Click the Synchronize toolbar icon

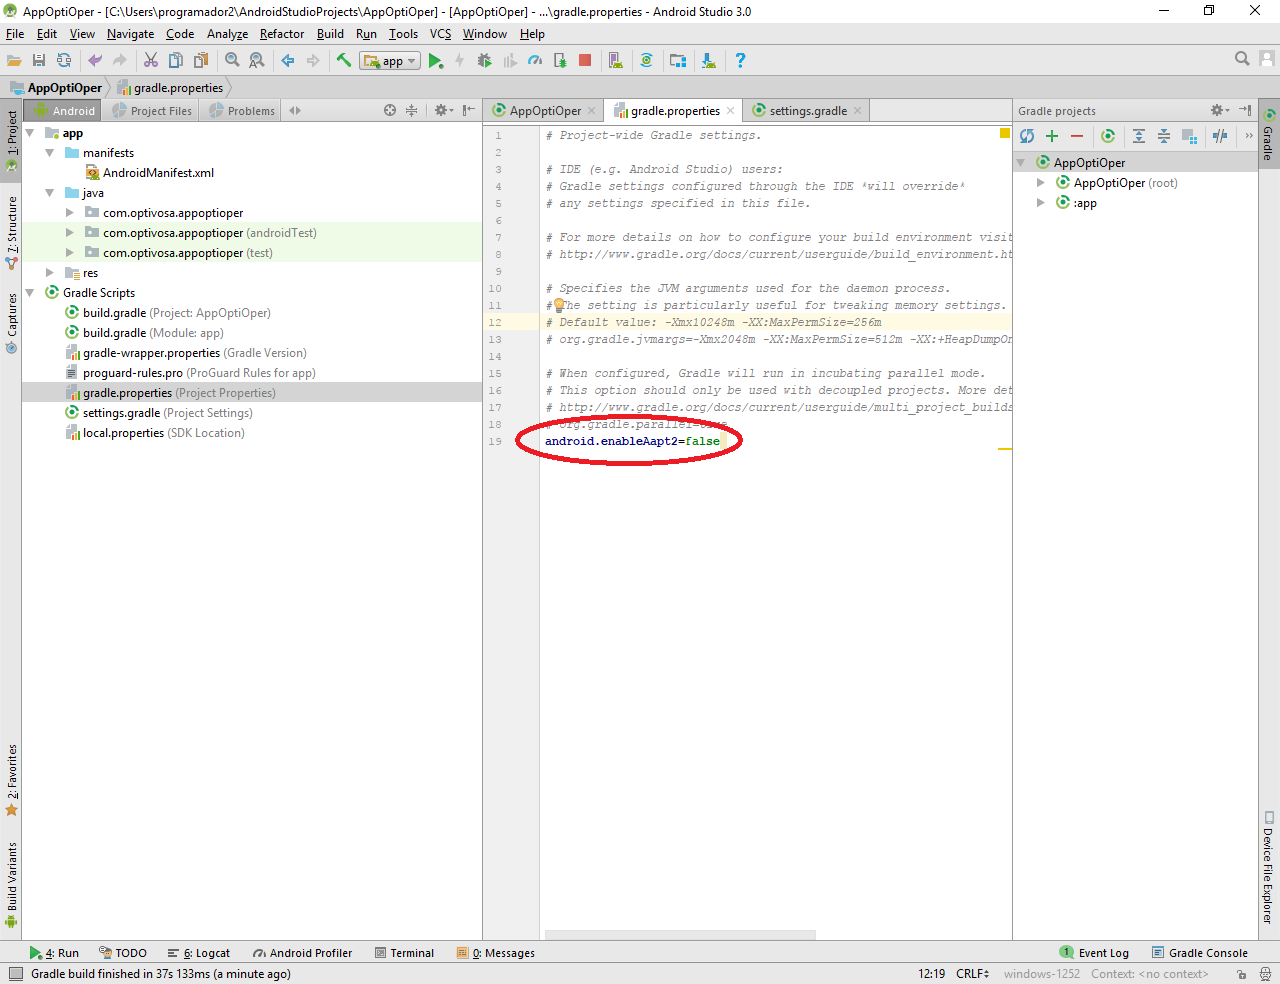tap(64, 61)
